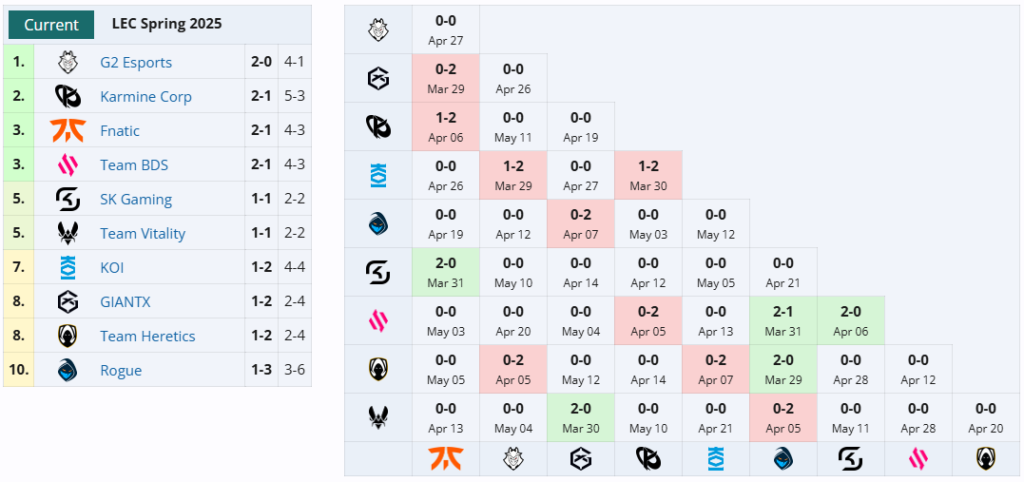Click Team Heretics logo in bottom matrix row

point(985,459)
